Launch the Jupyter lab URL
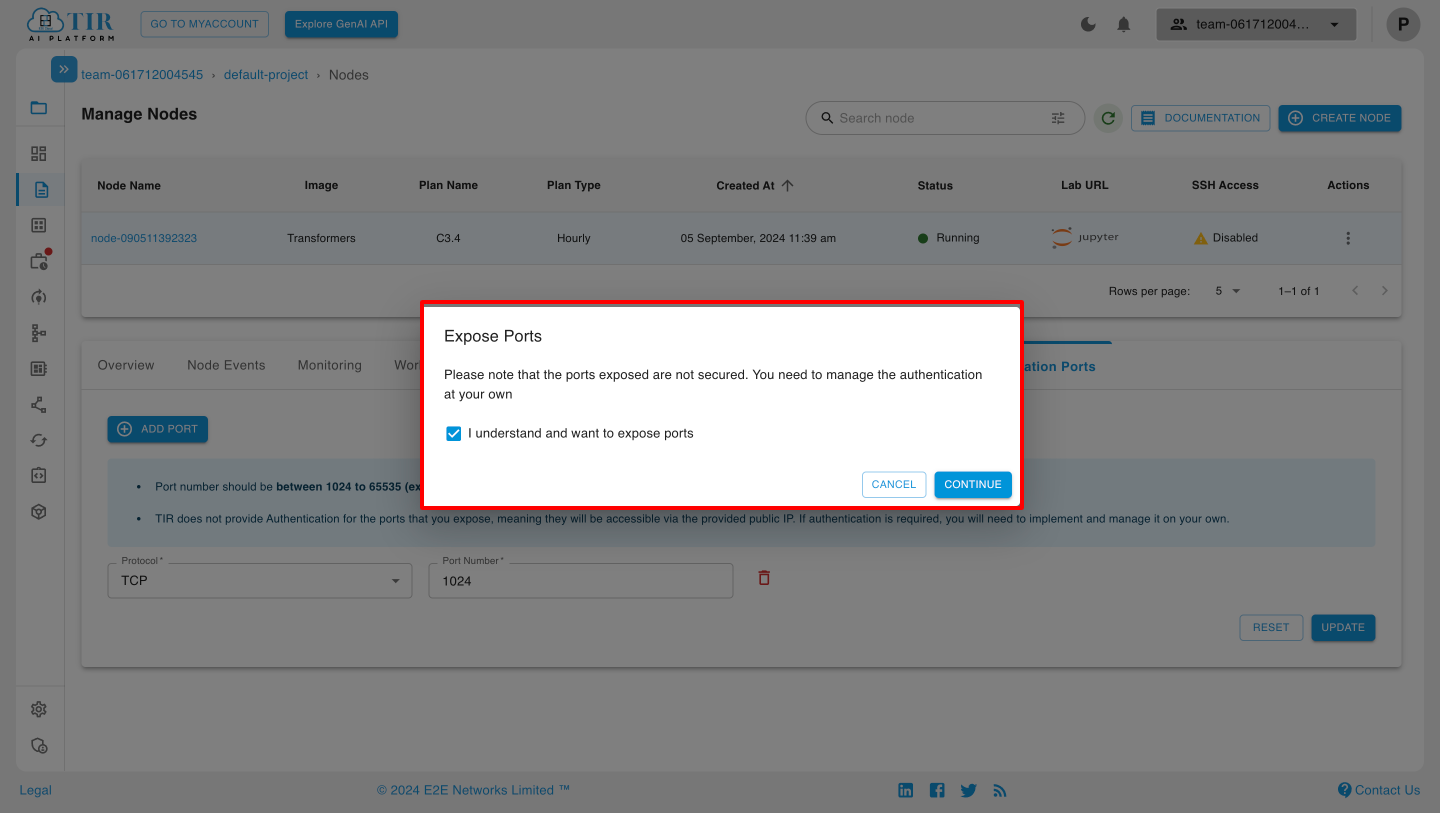1440x813 pixels. click(1085, 238)
